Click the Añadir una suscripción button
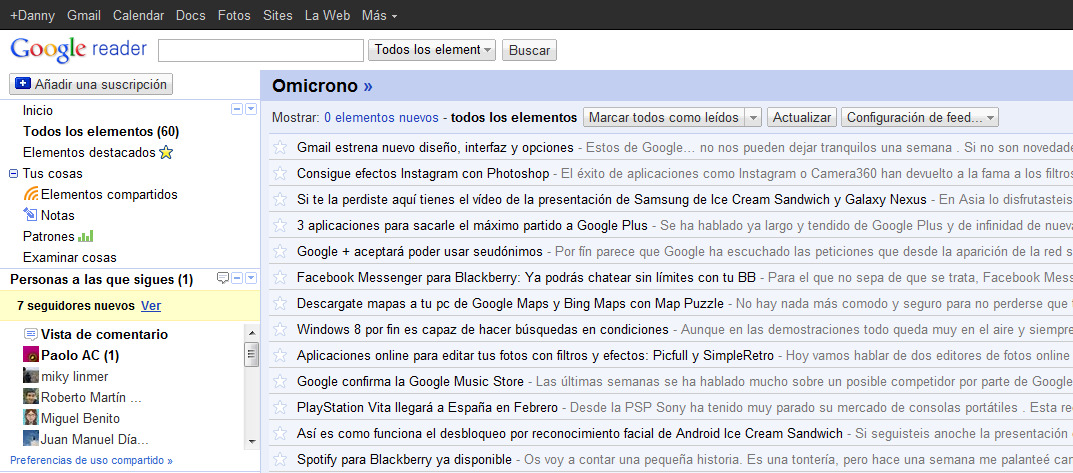Screen dimensions: 1073x473 (91, 84)
